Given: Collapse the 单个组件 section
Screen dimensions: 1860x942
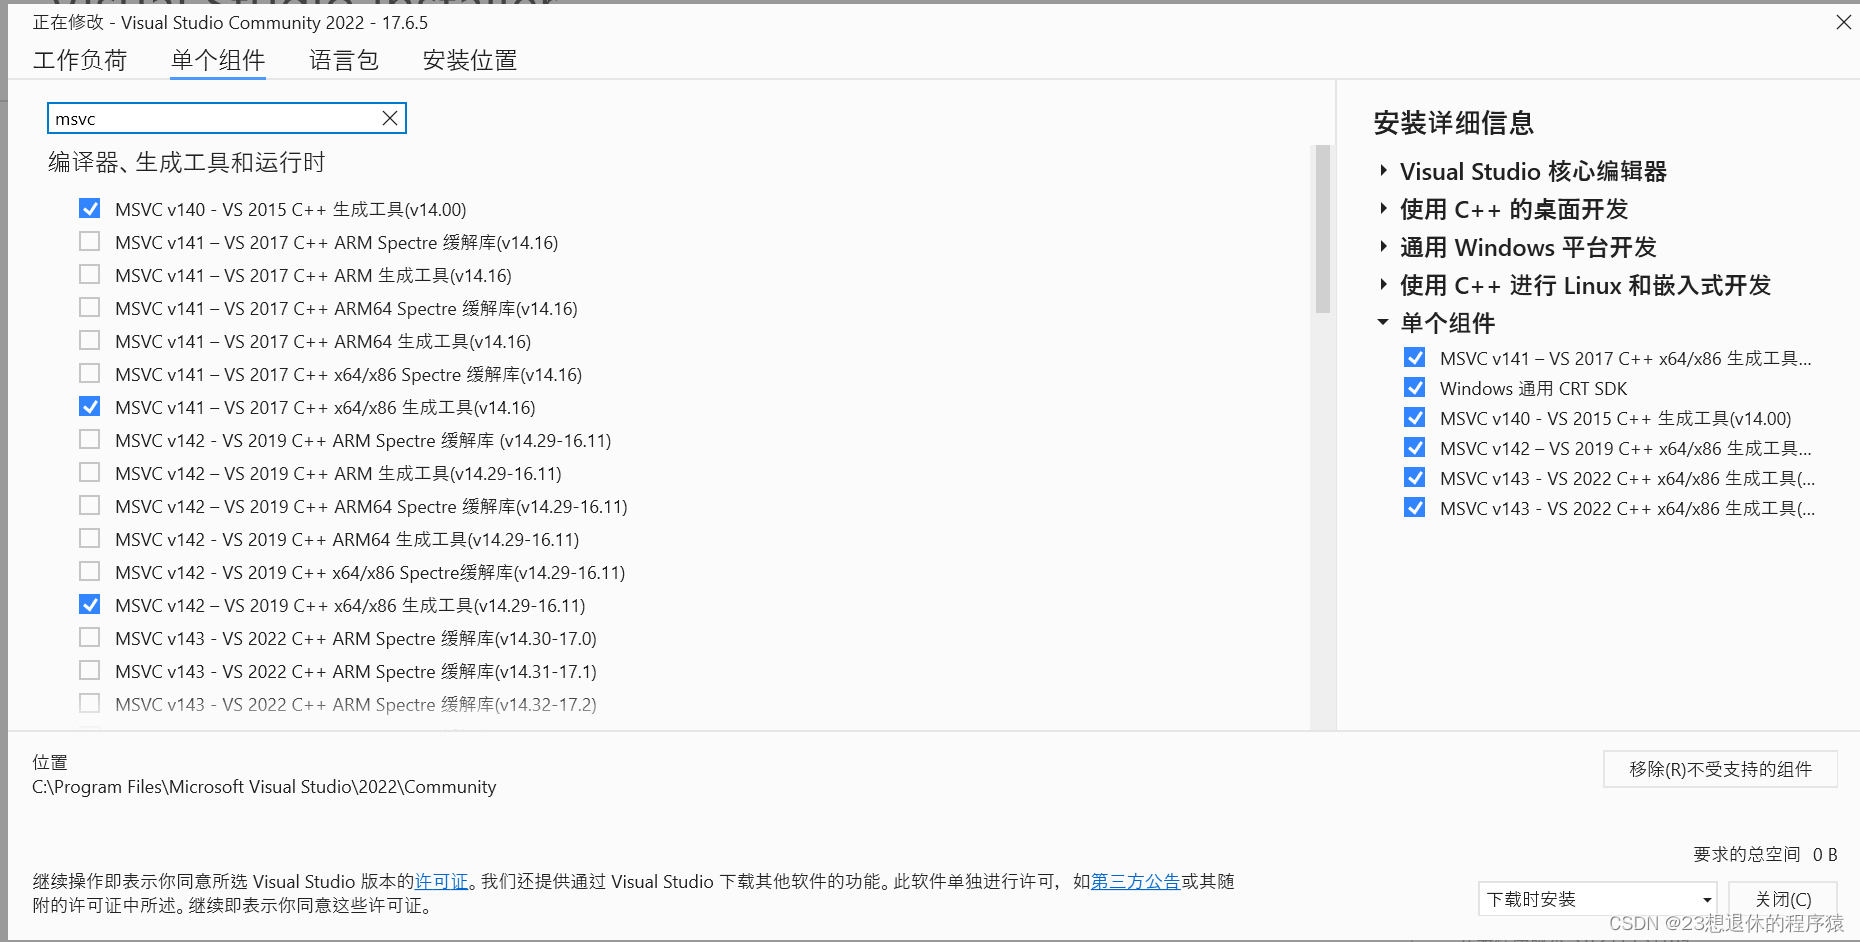Looking at the screenshot, I should (1382, 322).
